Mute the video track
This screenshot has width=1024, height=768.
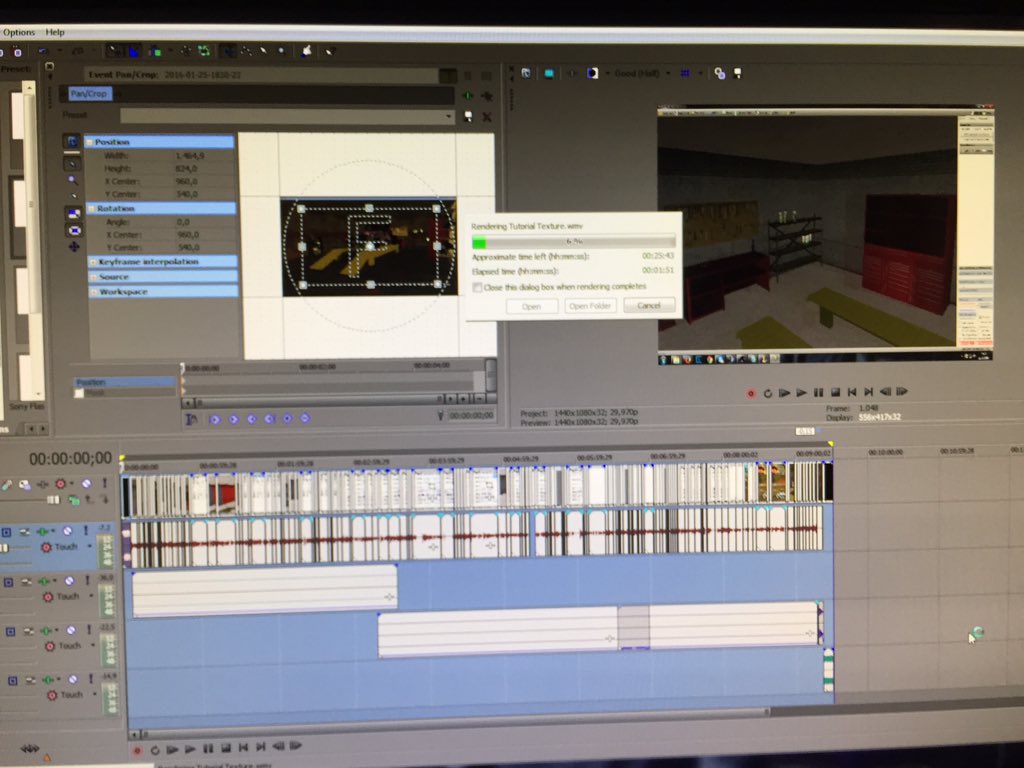pos(86,484)
